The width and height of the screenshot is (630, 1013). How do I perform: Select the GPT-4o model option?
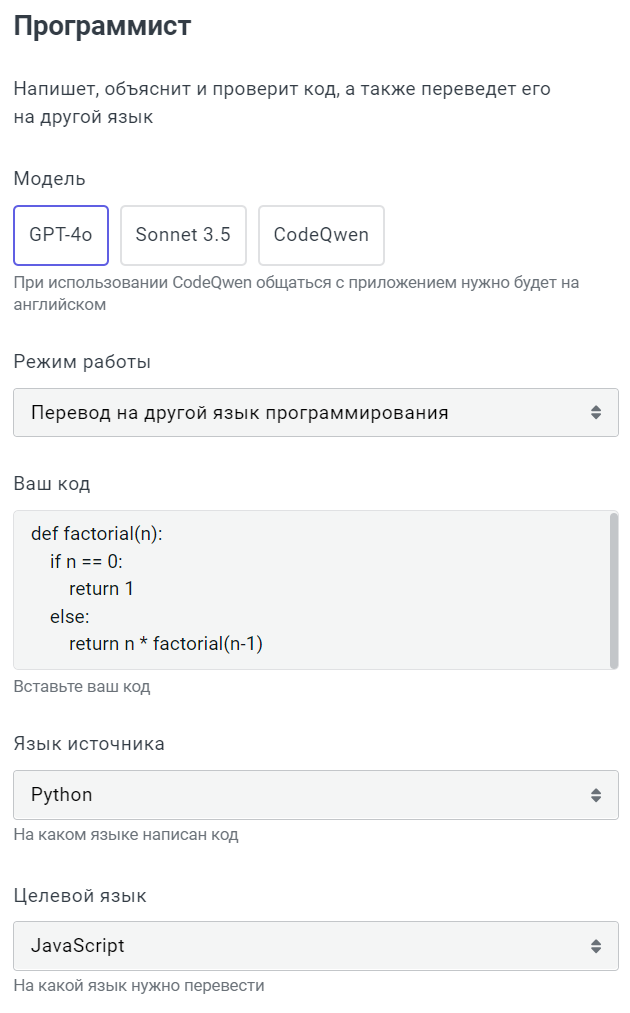[61, 235]
